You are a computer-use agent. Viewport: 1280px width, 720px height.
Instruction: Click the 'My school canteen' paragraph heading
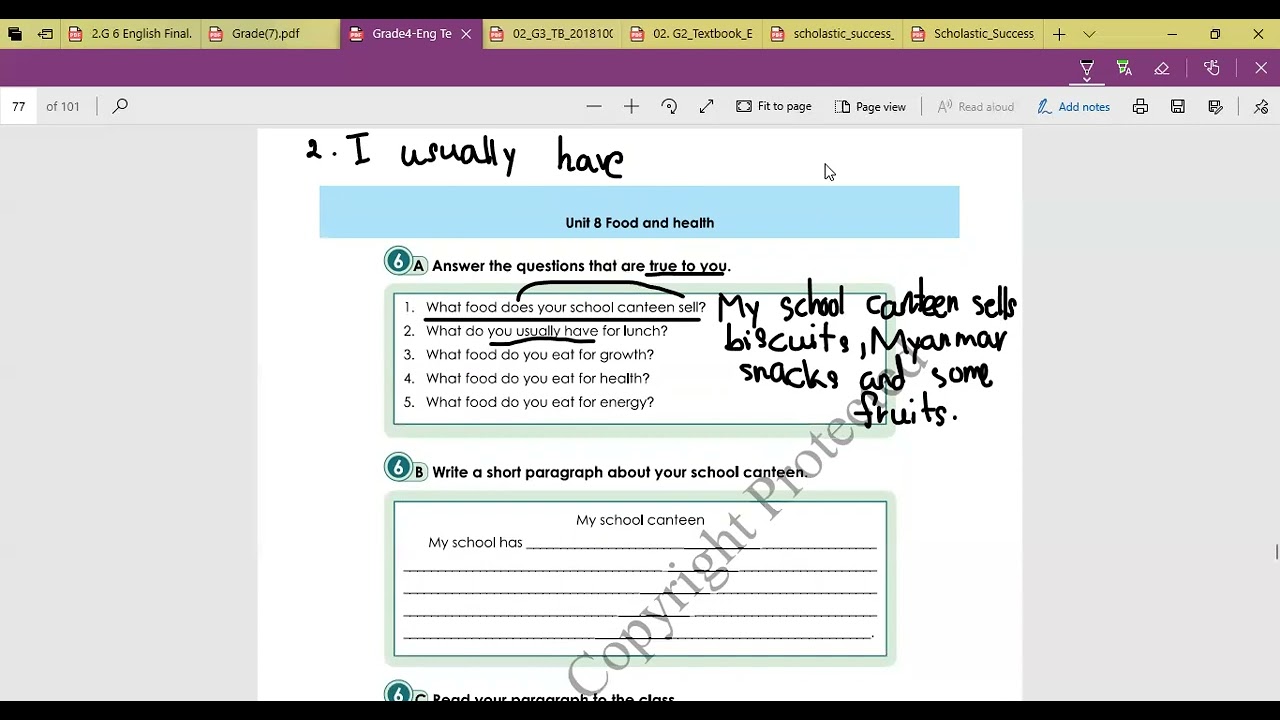tap(640, 520)
